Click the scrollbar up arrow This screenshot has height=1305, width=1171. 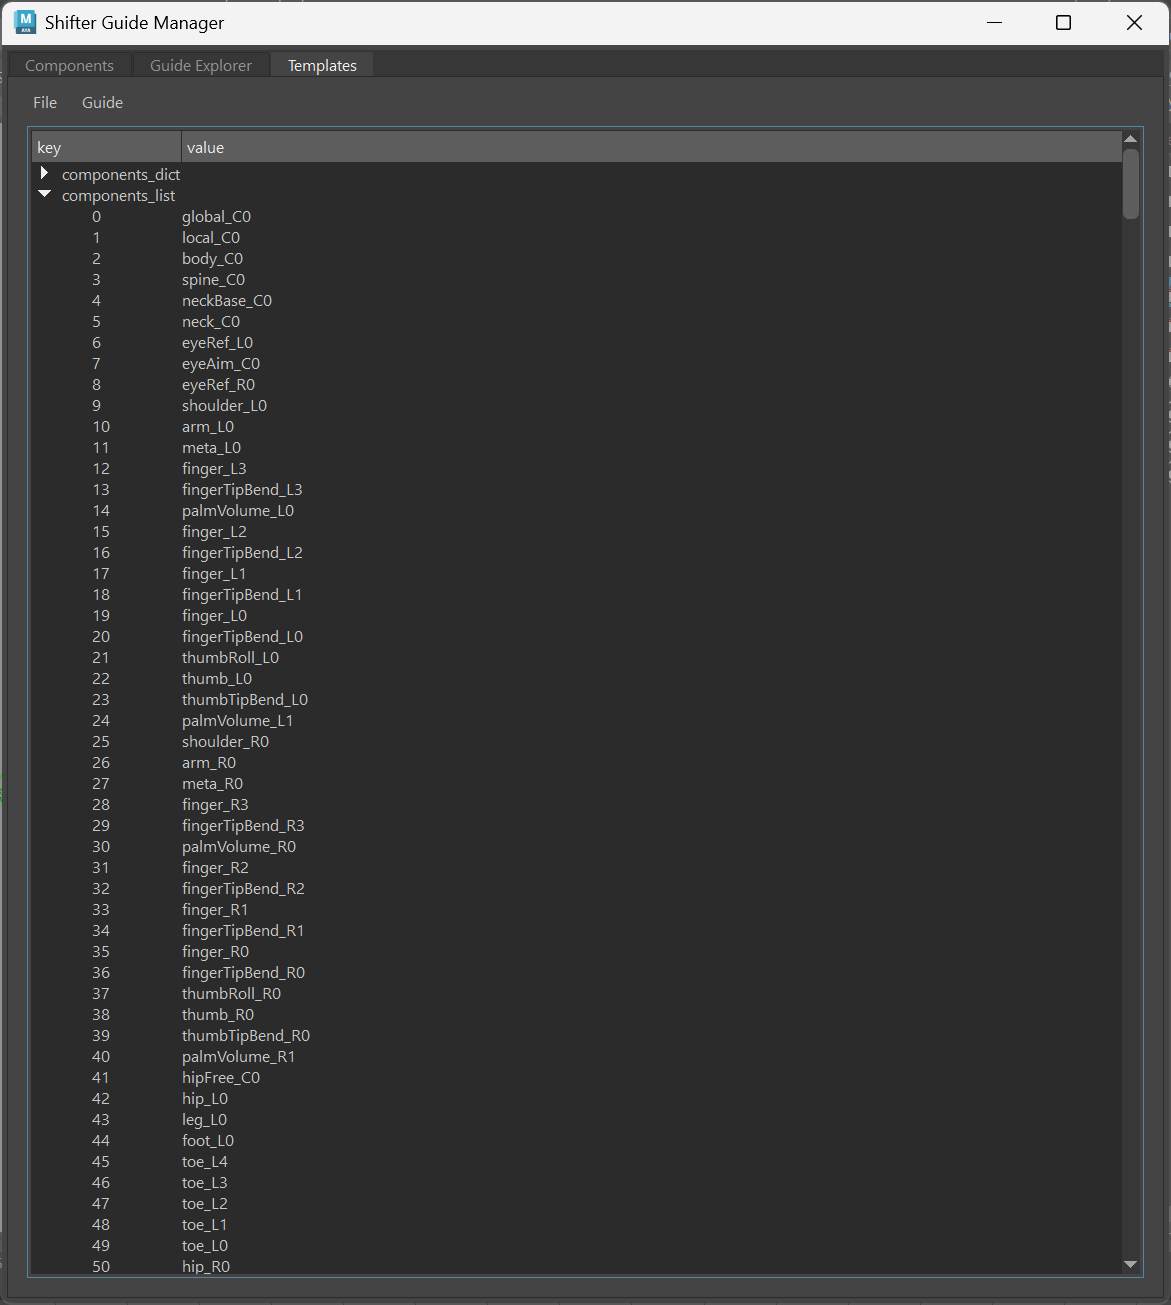pos(1131,139)
